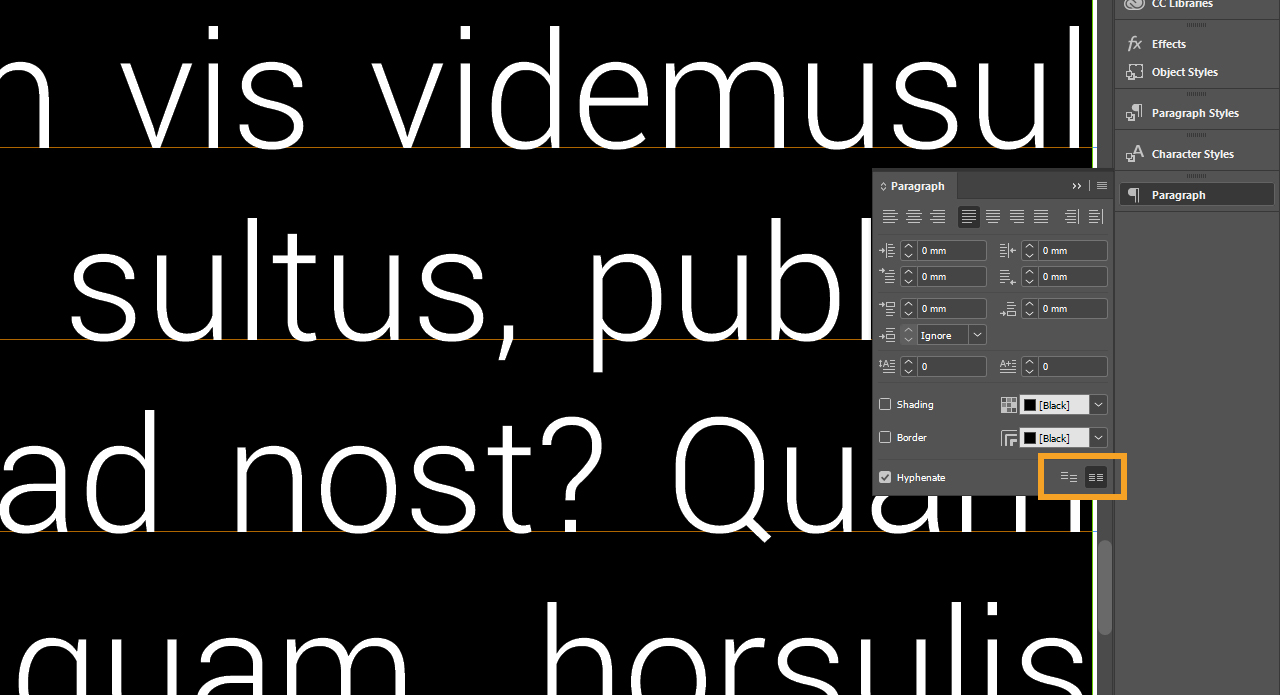The height and width of the screenshot is (695, 1280).
Task: Uncheck the Hyphenate checkbox
Action: click(885, 477)
